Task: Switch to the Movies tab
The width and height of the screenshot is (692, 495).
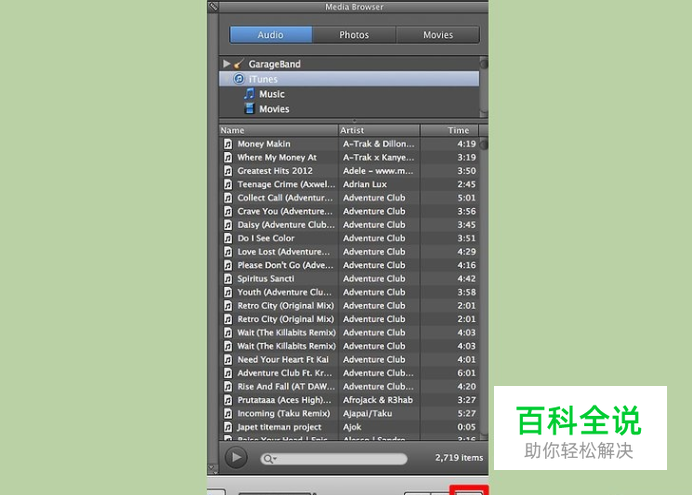Action: pyautogui.click(x=438, y=35)
